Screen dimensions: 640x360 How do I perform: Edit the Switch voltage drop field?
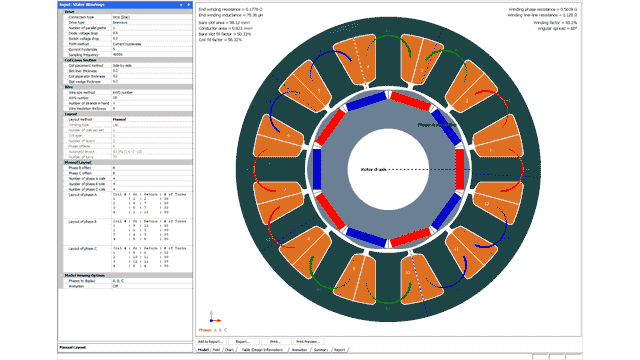pyautogui.click(x=151, y=38)
